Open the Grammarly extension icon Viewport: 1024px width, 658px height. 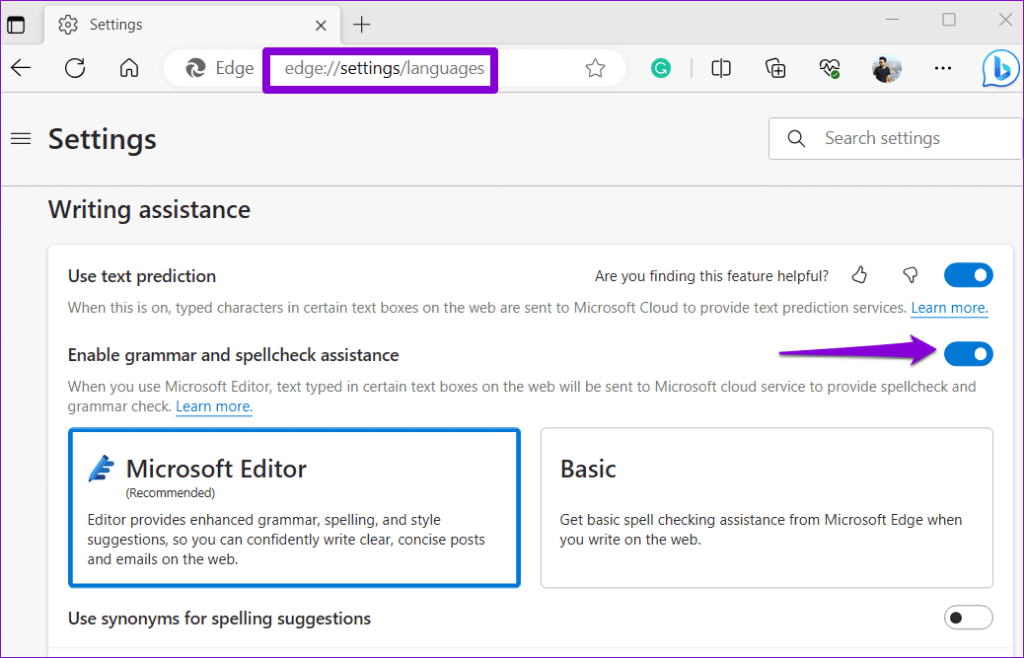pos(661,68)
